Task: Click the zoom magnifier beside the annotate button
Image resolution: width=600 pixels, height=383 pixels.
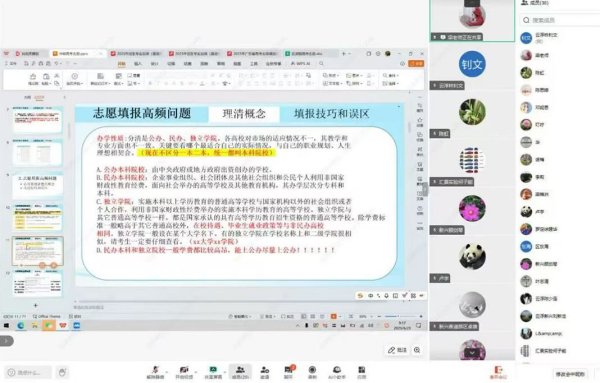Action: coord(417,350)
